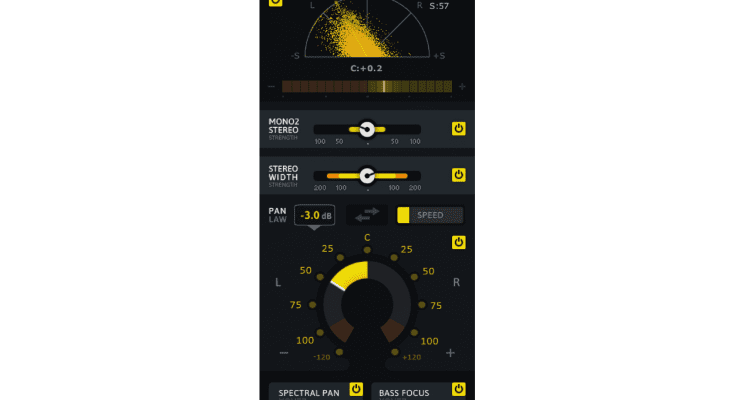Toggle Bass Focus power icon
This screenshot has width=735, height=400.
point(458,389)
